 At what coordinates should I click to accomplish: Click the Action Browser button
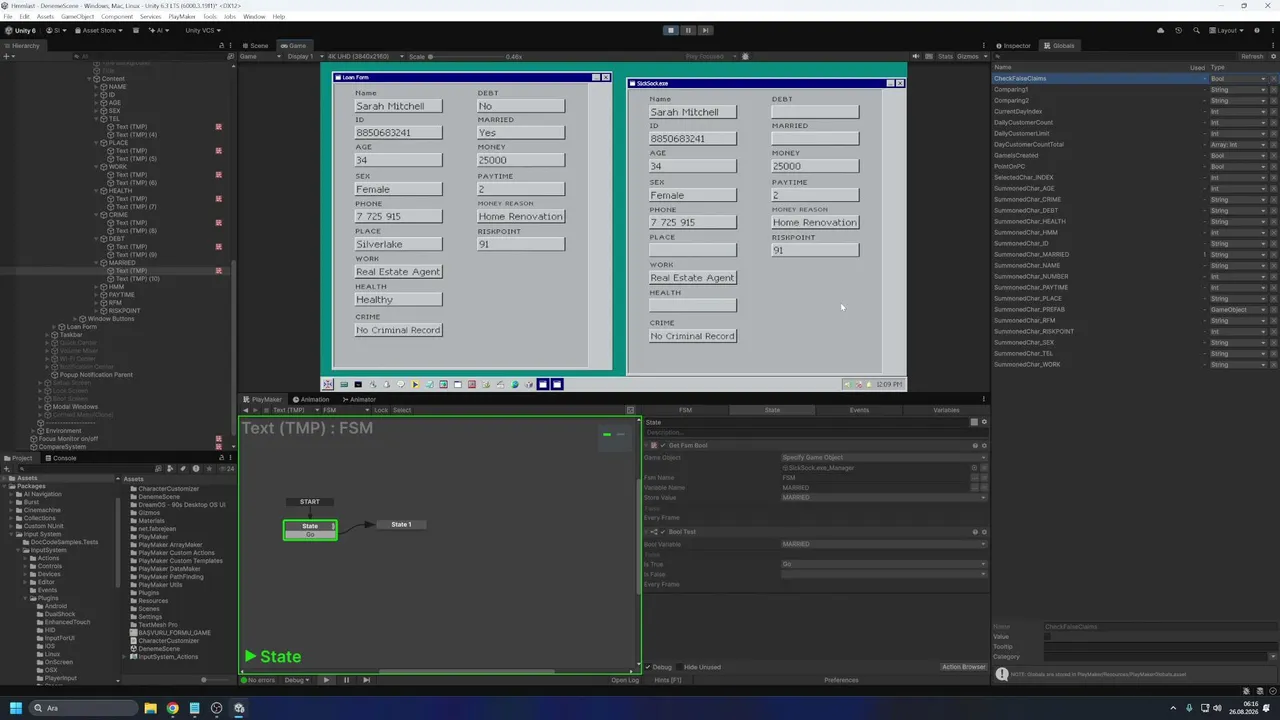[x=963, y=667]
